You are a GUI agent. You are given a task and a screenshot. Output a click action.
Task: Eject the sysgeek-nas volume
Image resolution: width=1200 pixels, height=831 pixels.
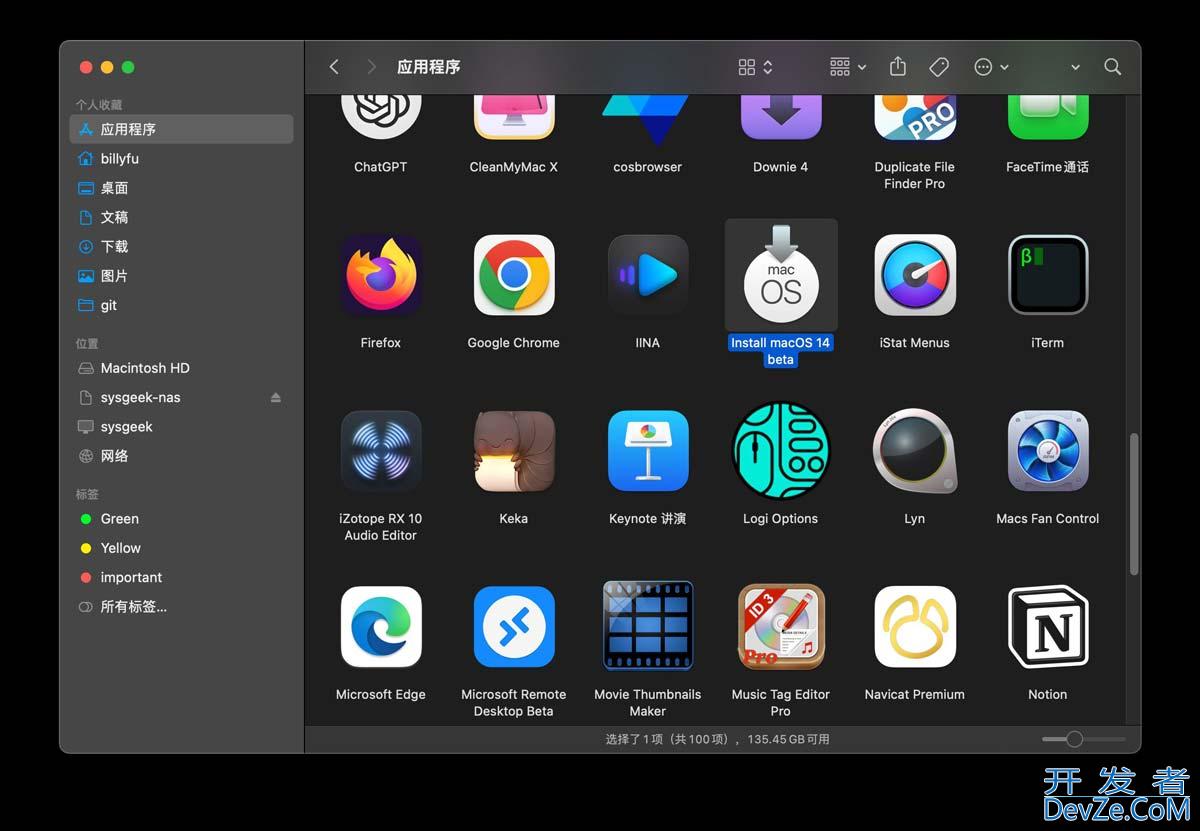(276, 397)
